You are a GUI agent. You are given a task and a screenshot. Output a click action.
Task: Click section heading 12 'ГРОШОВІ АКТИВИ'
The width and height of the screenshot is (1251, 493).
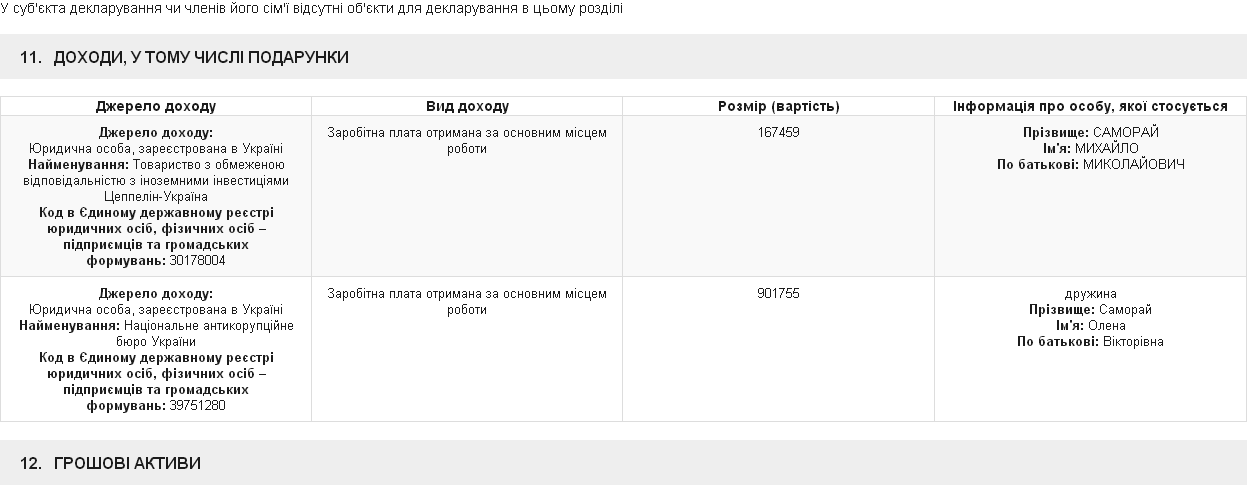(x=111, y=464)
